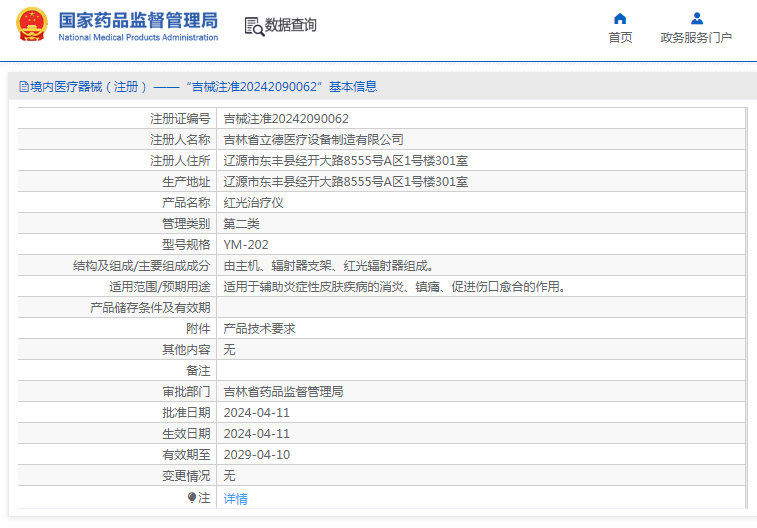
Task: Click the 其他内容 value 无
Action: coord(229,350)
